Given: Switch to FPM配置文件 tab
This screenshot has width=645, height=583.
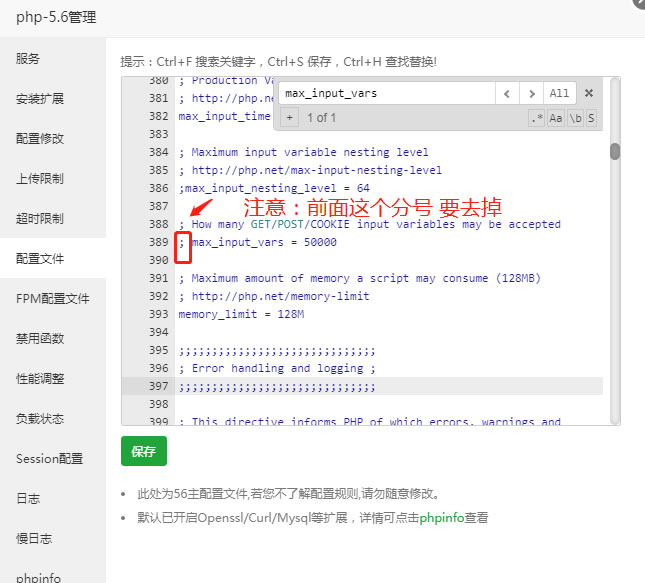Looking at the screenshot, I should tap(52, 298).
